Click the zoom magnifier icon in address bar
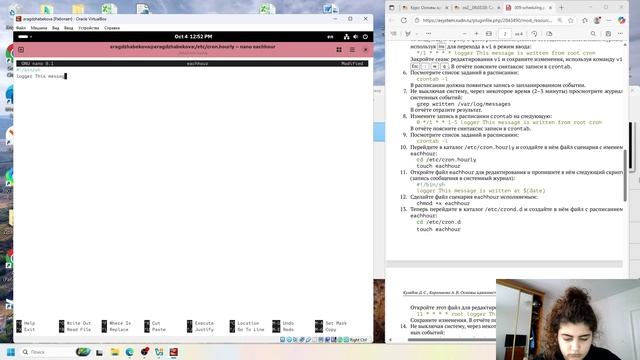The image size is (640, 360). 560,20
